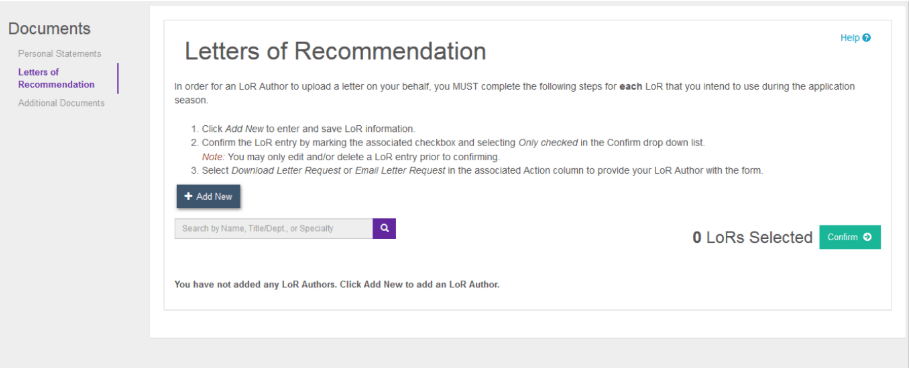Click the red Note label
Image resolution: width=910 pixels, height=368 pixels.
click(213, 157)
